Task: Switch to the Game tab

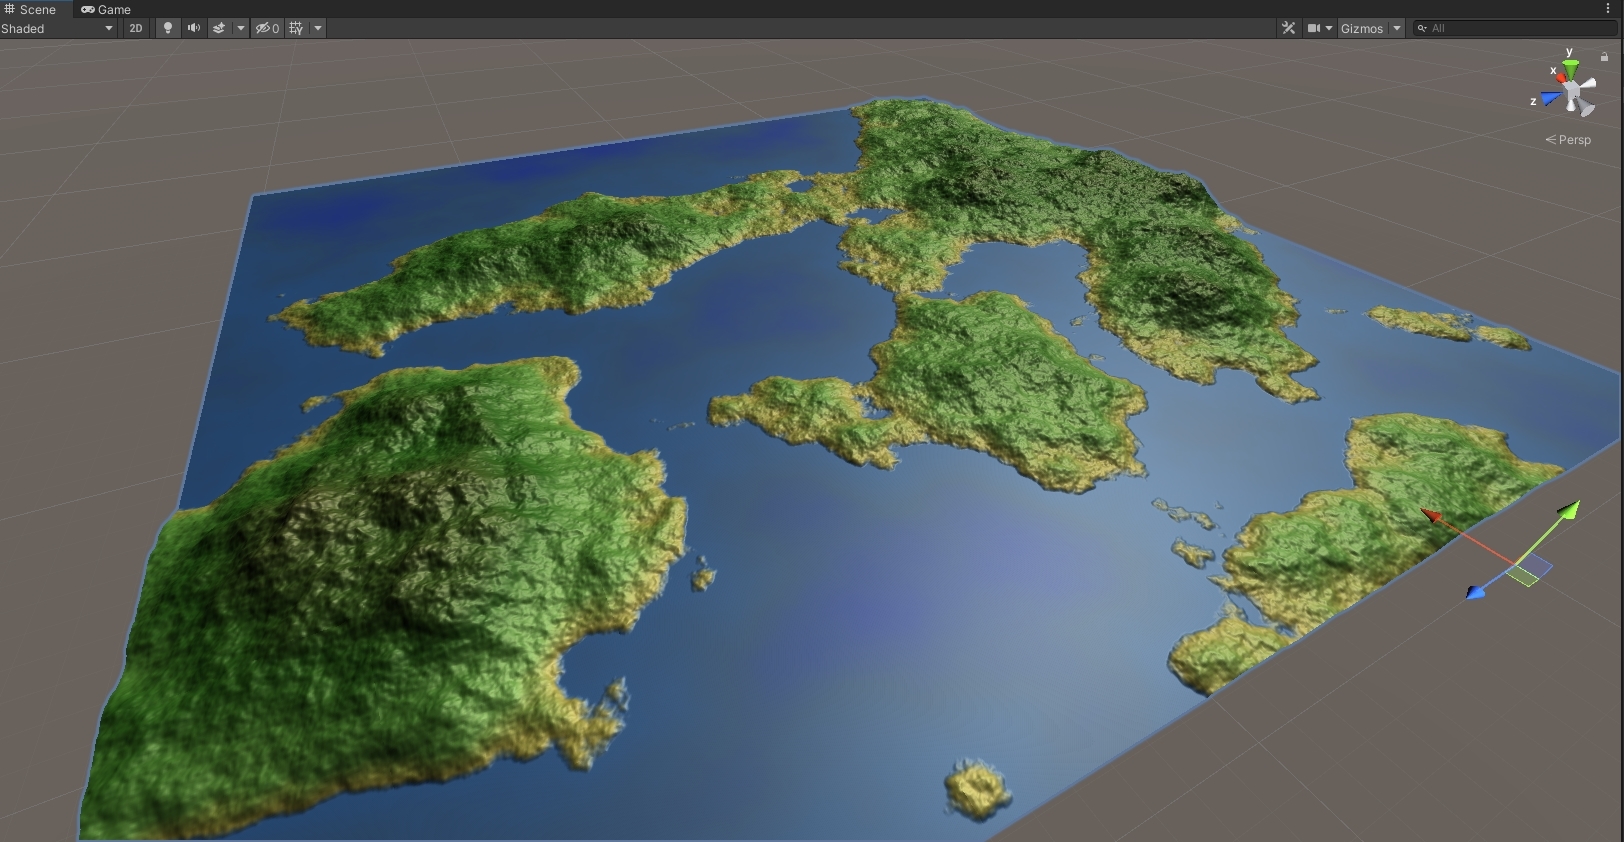Action: pyautogui.click(x=106, y=9)
